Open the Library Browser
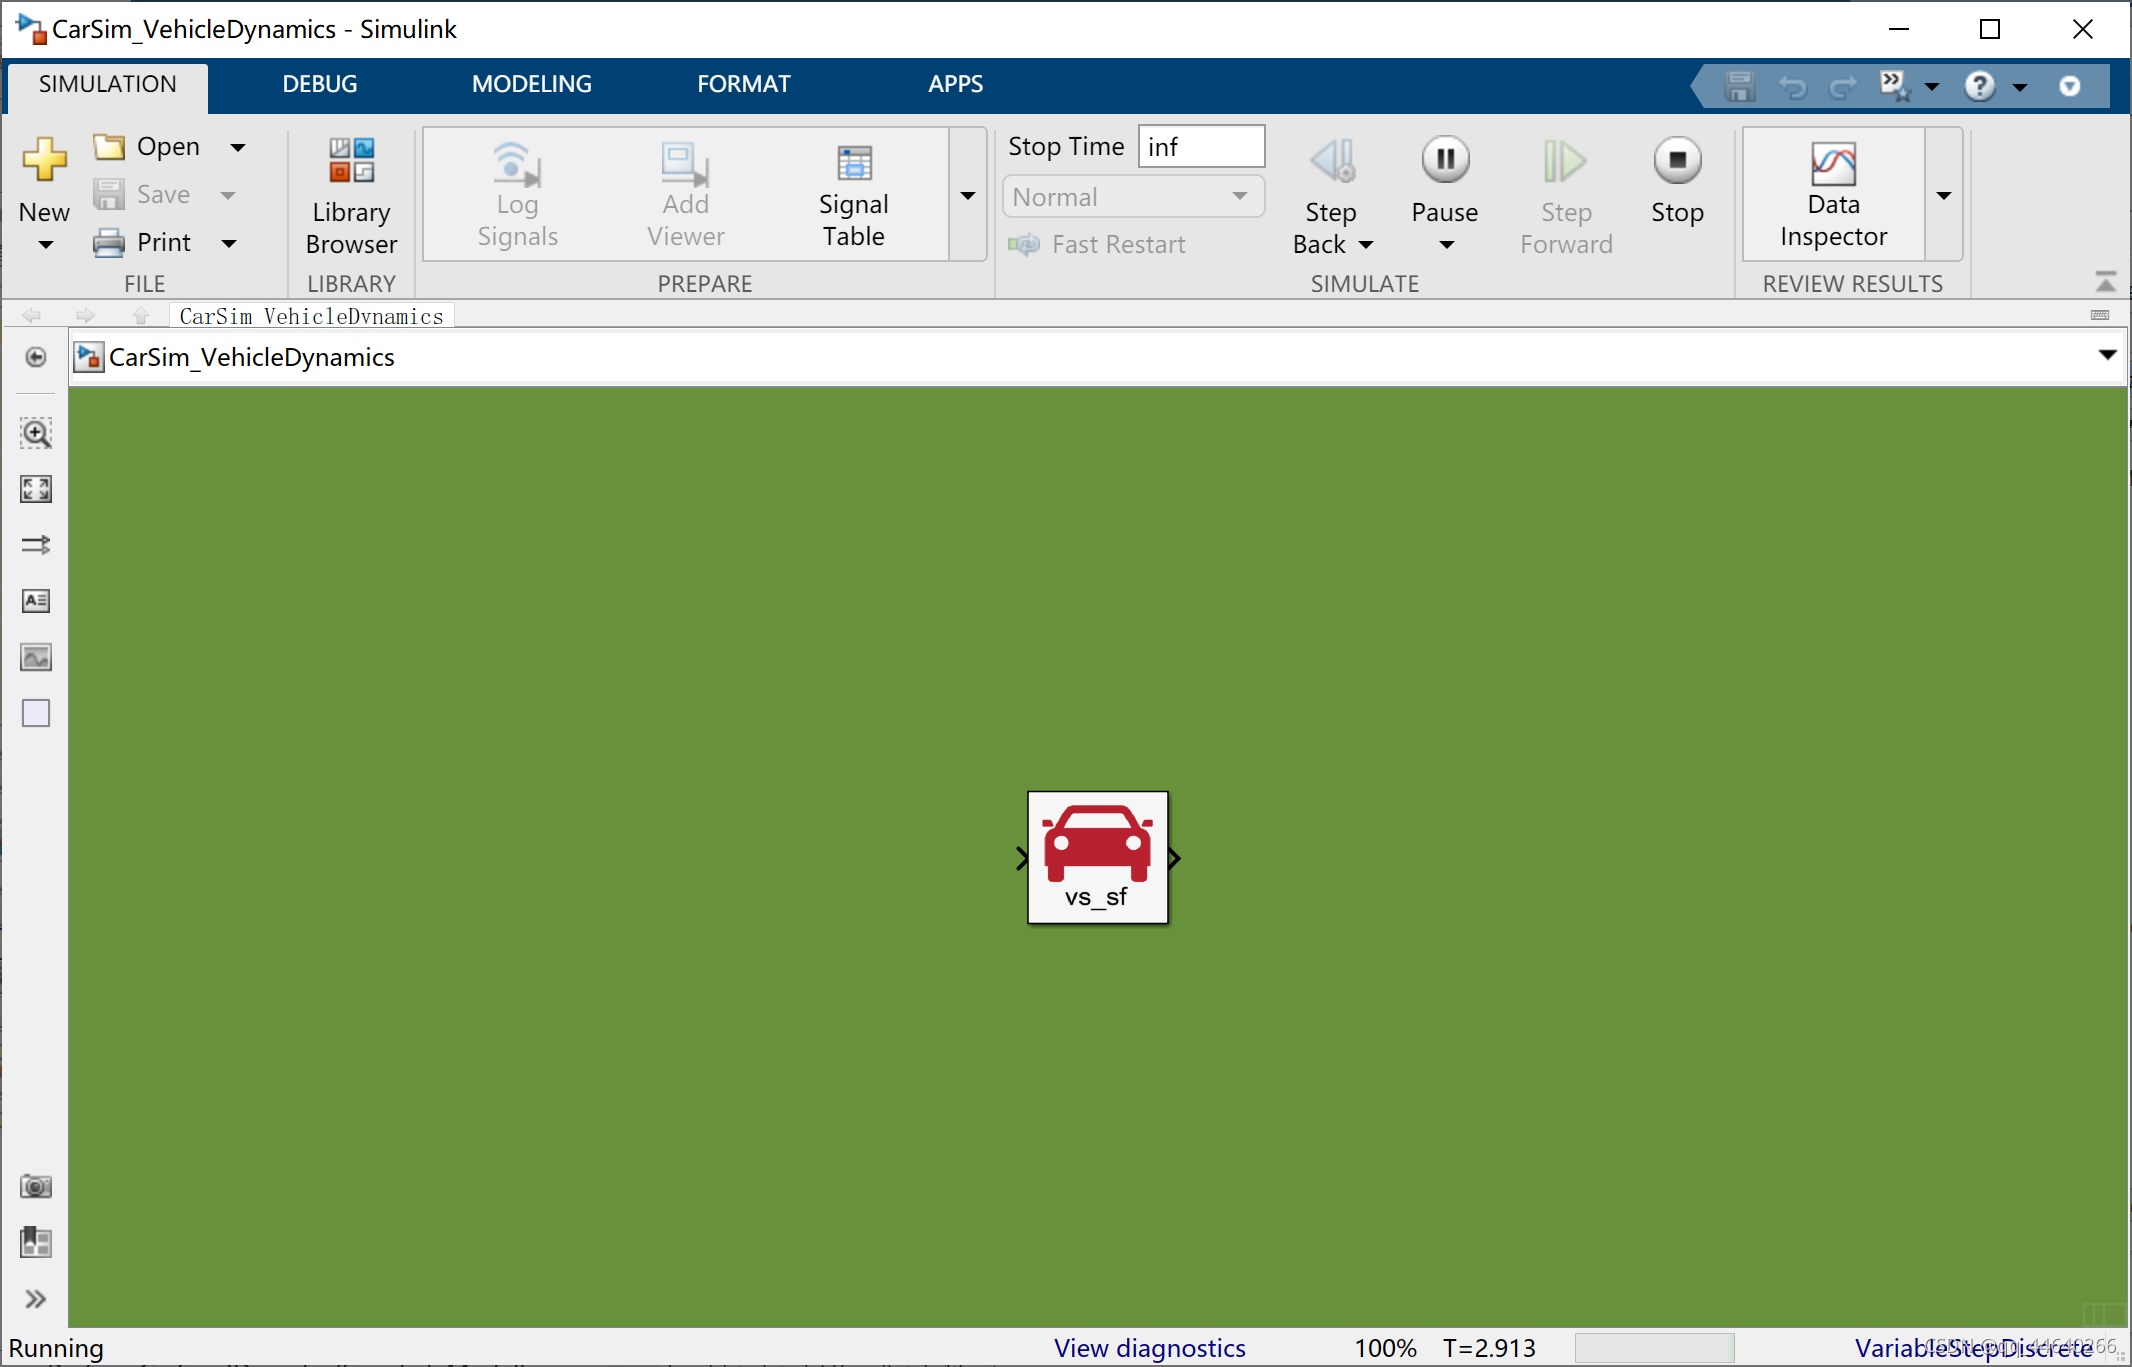This screenshot has width=2132, height=1367. pos(351,196)
